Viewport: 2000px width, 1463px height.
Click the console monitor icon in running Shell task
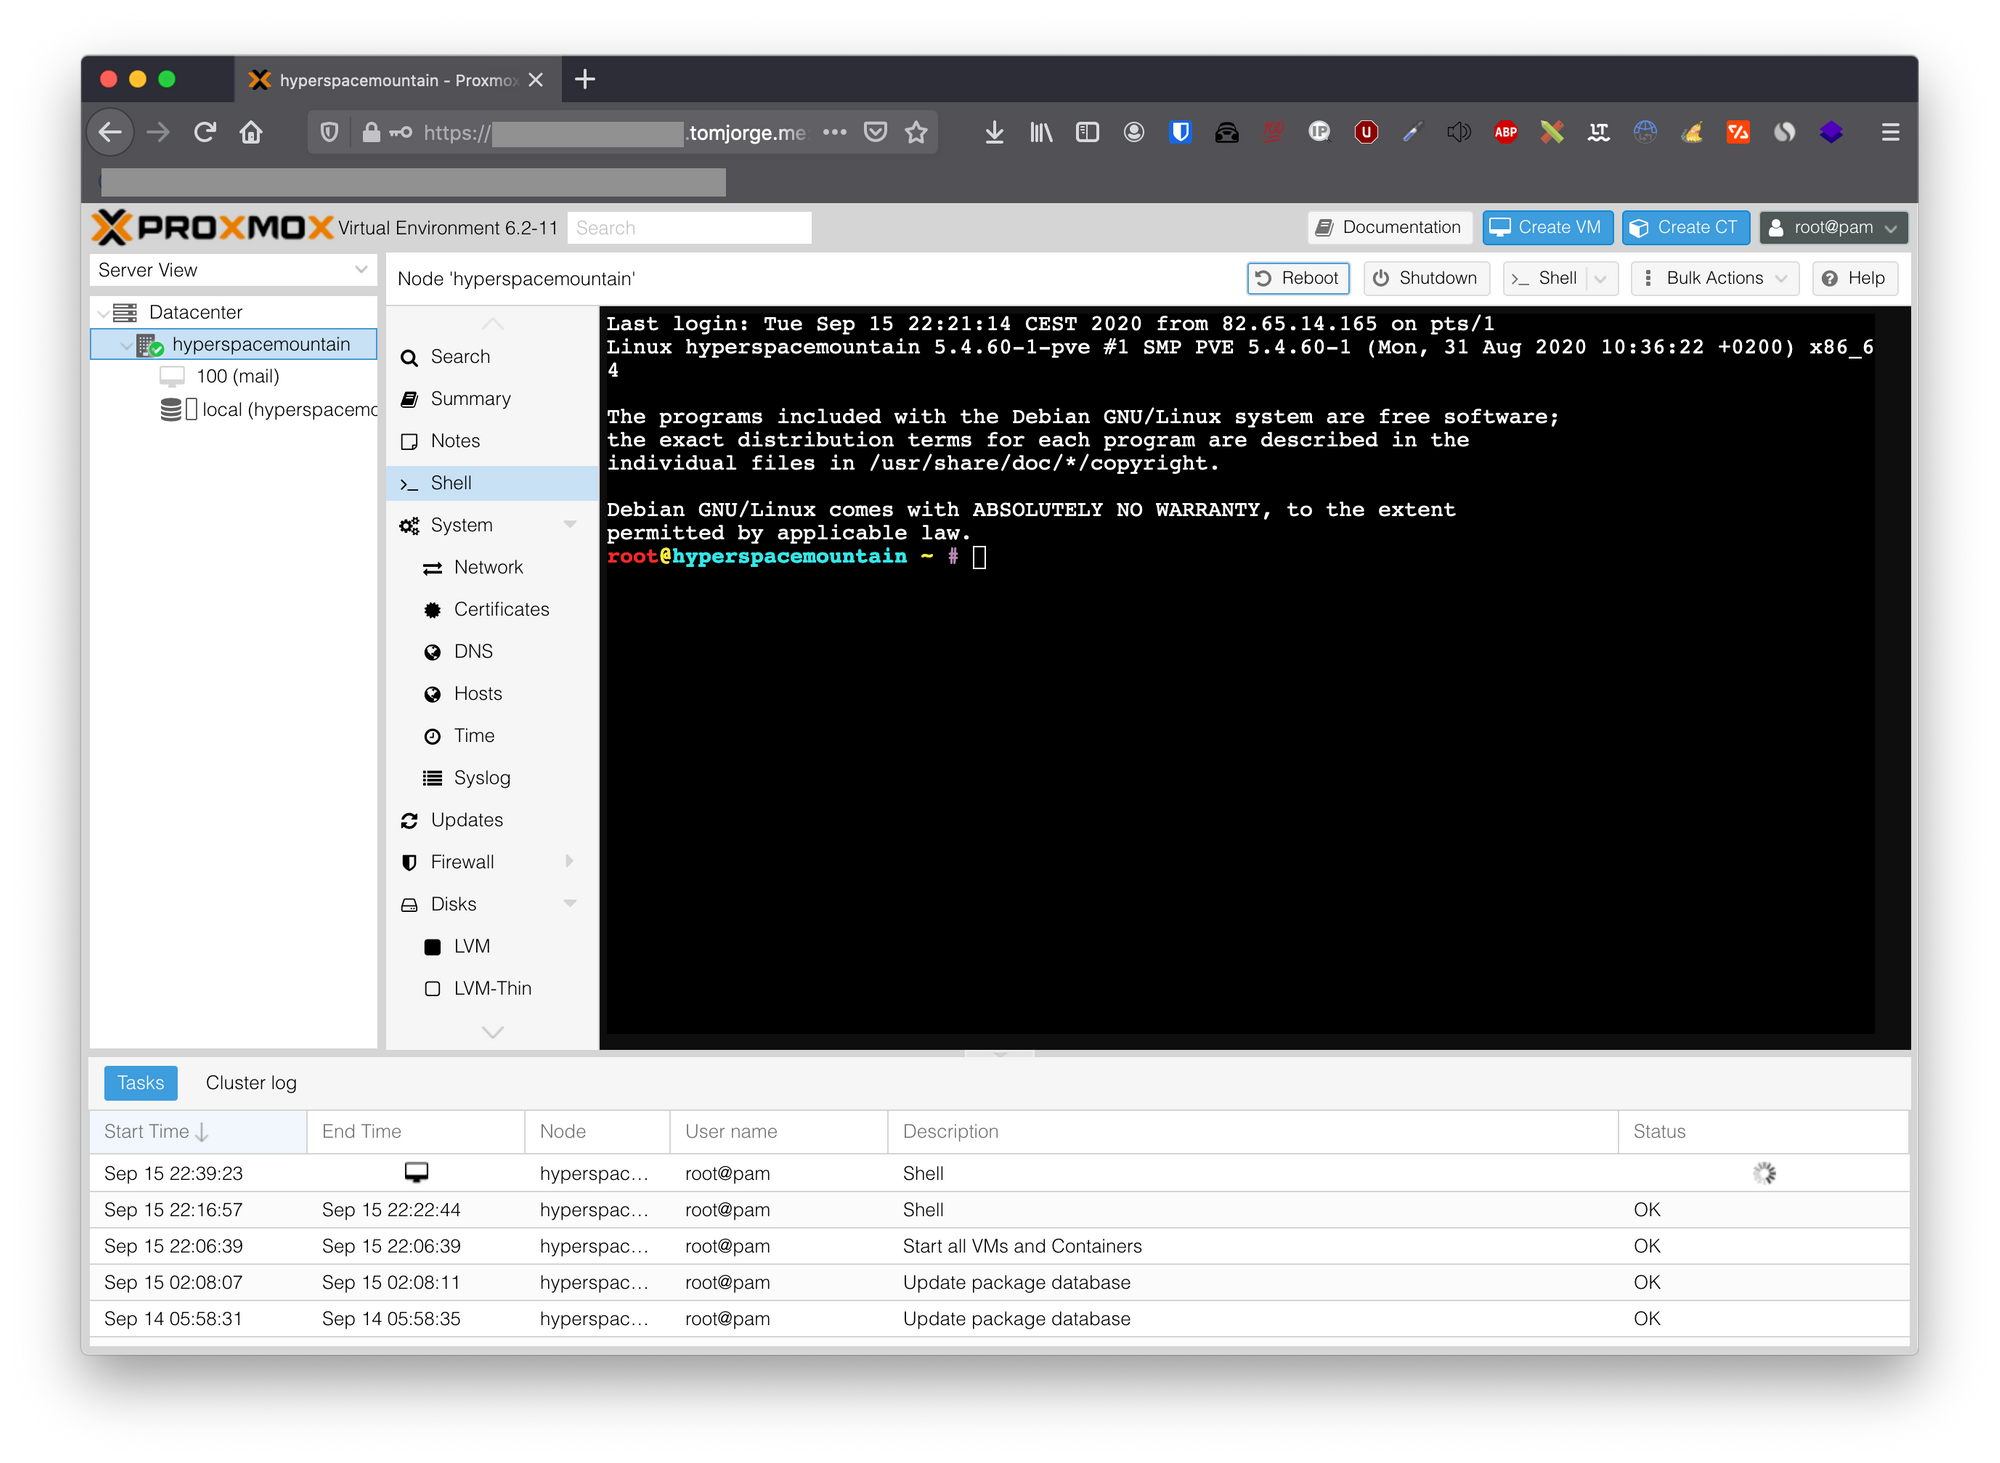tap(416, 1172)
